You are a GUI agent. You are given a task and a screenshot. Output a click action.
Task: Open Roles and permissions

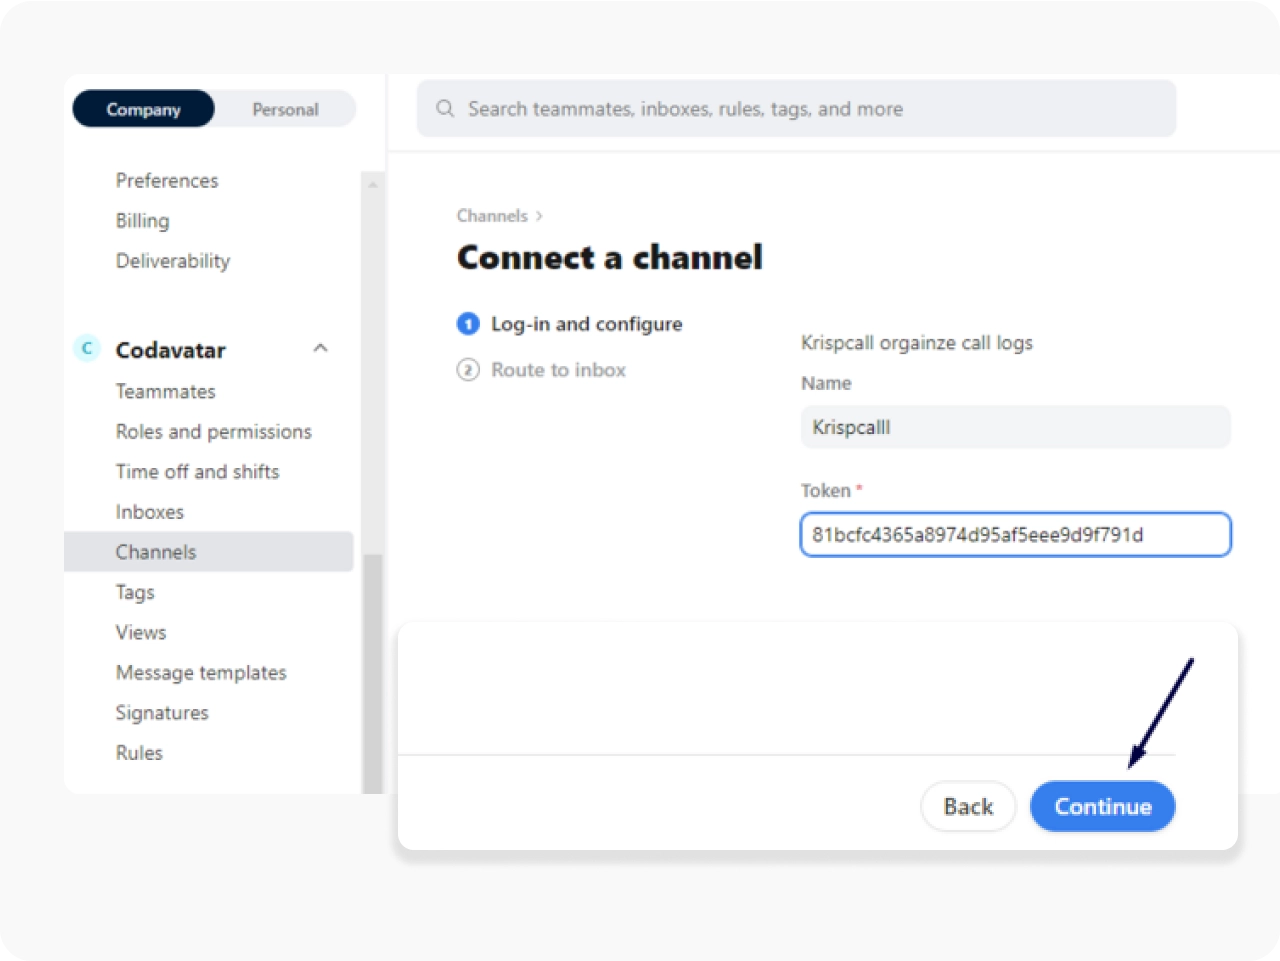coord(214,432)
